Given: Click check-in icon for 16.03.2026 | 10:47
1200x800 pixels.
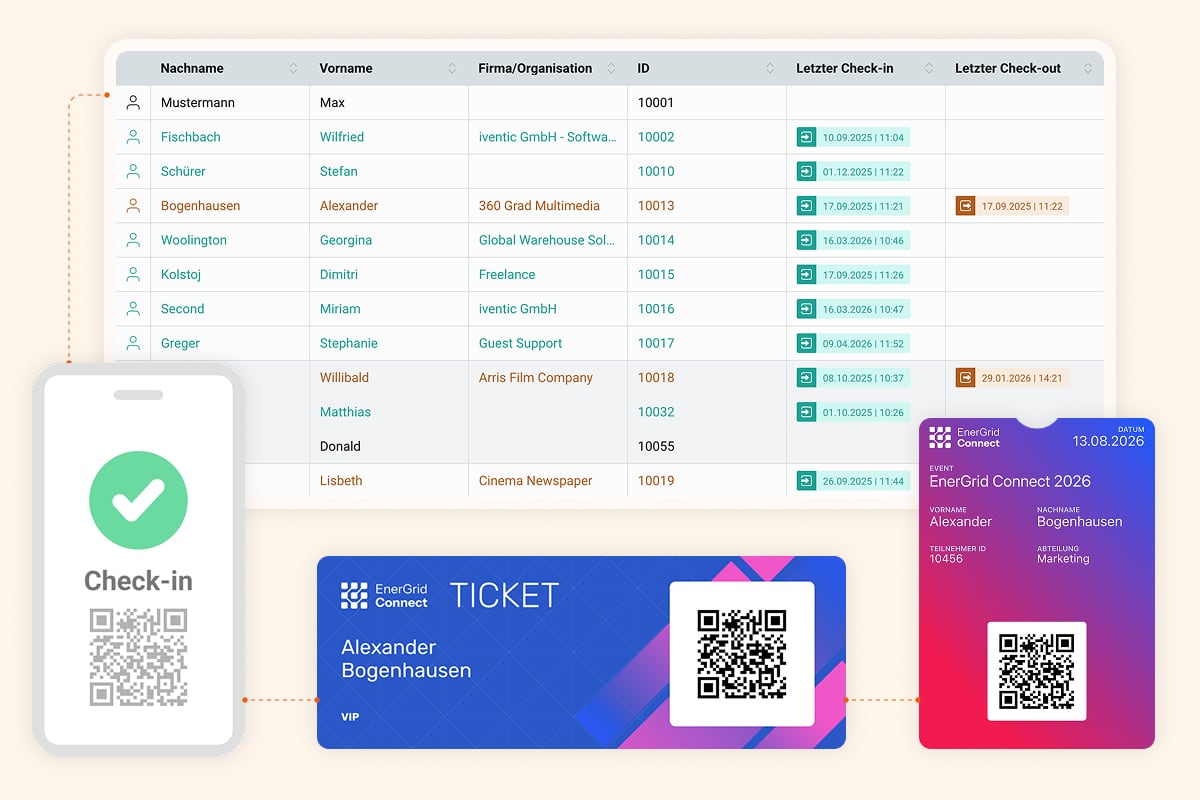Looking at the screenshot, I should tap(806, 309).
